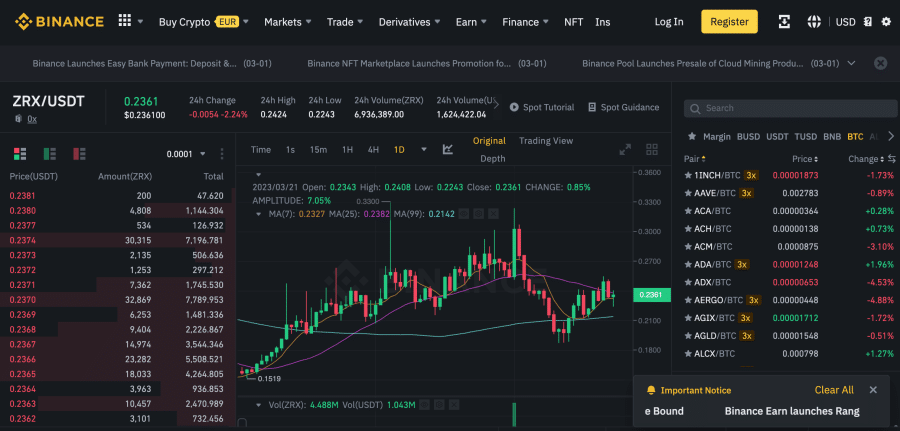
Task: Expand more chart intervals dropdown
Action: click(x=424, y=149)
